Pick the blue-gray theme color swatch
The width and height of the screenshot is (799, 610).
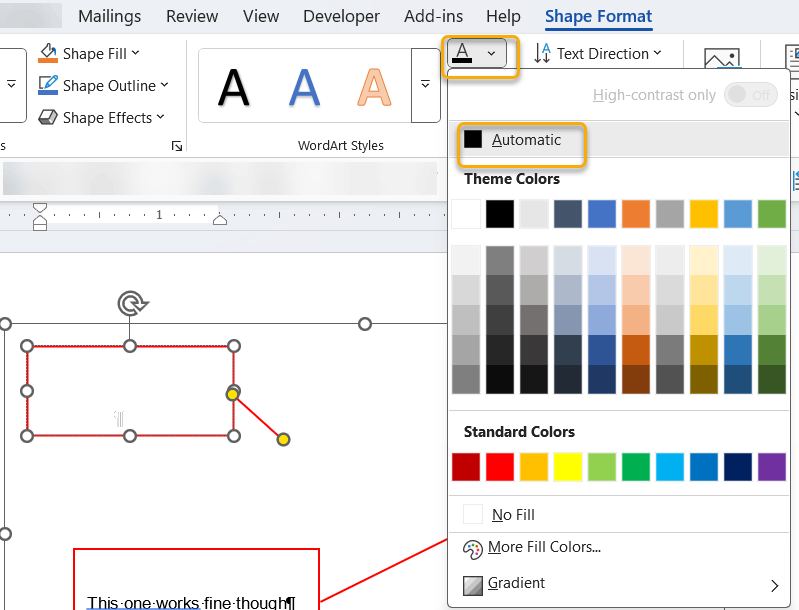pyautogui.click(x=568, y=214)
